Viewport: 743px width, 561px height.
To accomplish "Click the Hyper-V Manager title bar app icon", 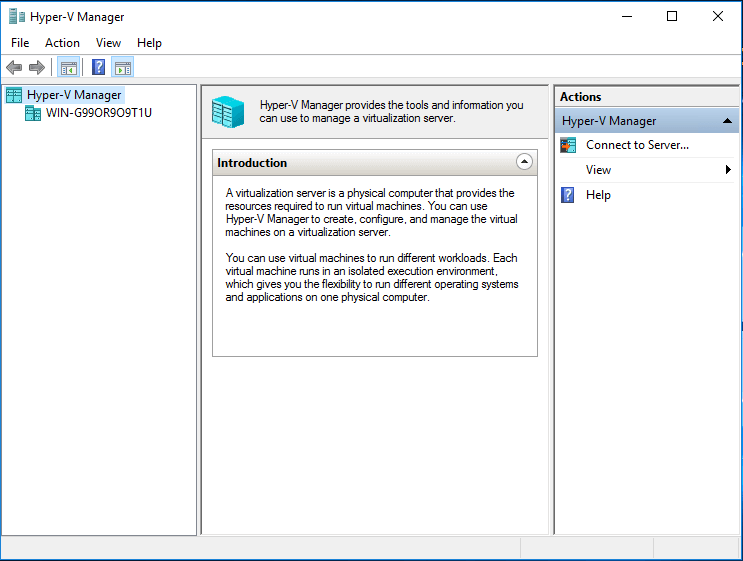I will (x=17, y=17).
